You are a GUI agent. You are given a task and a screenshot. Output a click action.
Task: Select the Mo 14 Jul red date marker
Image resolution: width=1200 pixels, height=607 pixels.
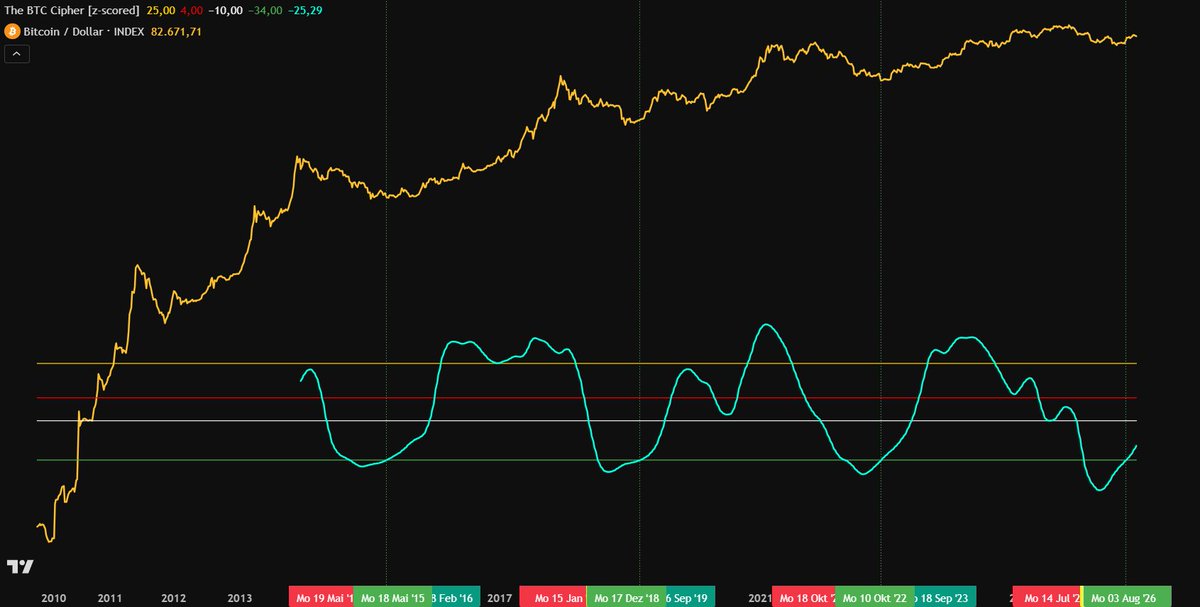point(1046,597)
